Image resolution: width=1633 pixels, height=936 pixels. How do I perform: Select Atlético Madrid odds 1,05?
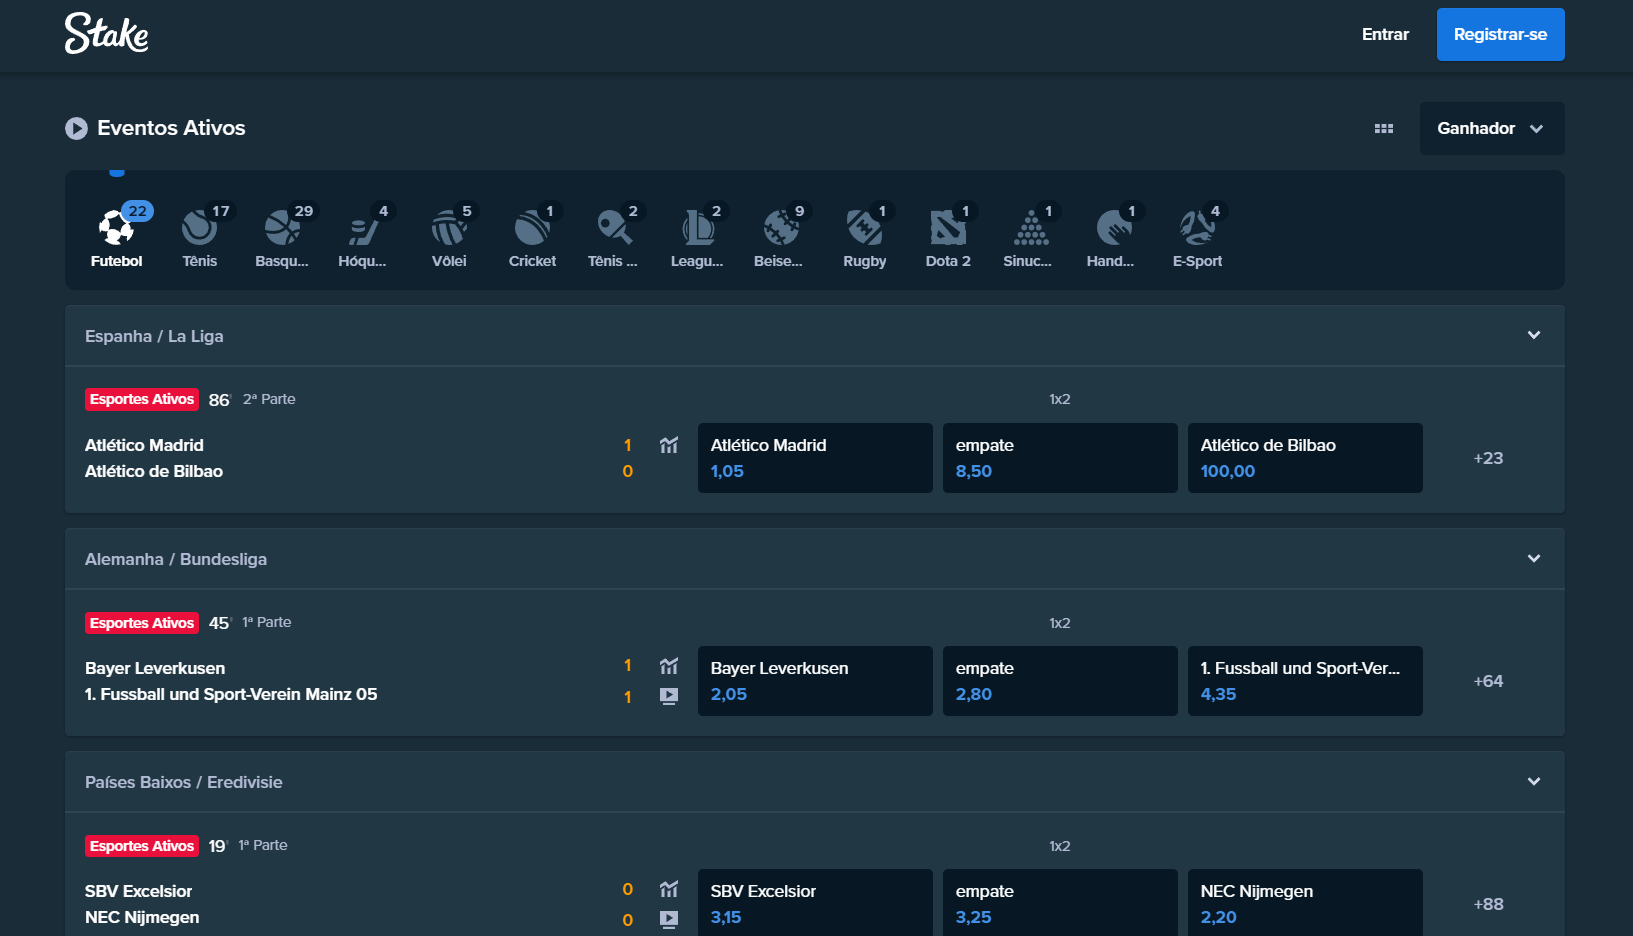coord(814,458)
